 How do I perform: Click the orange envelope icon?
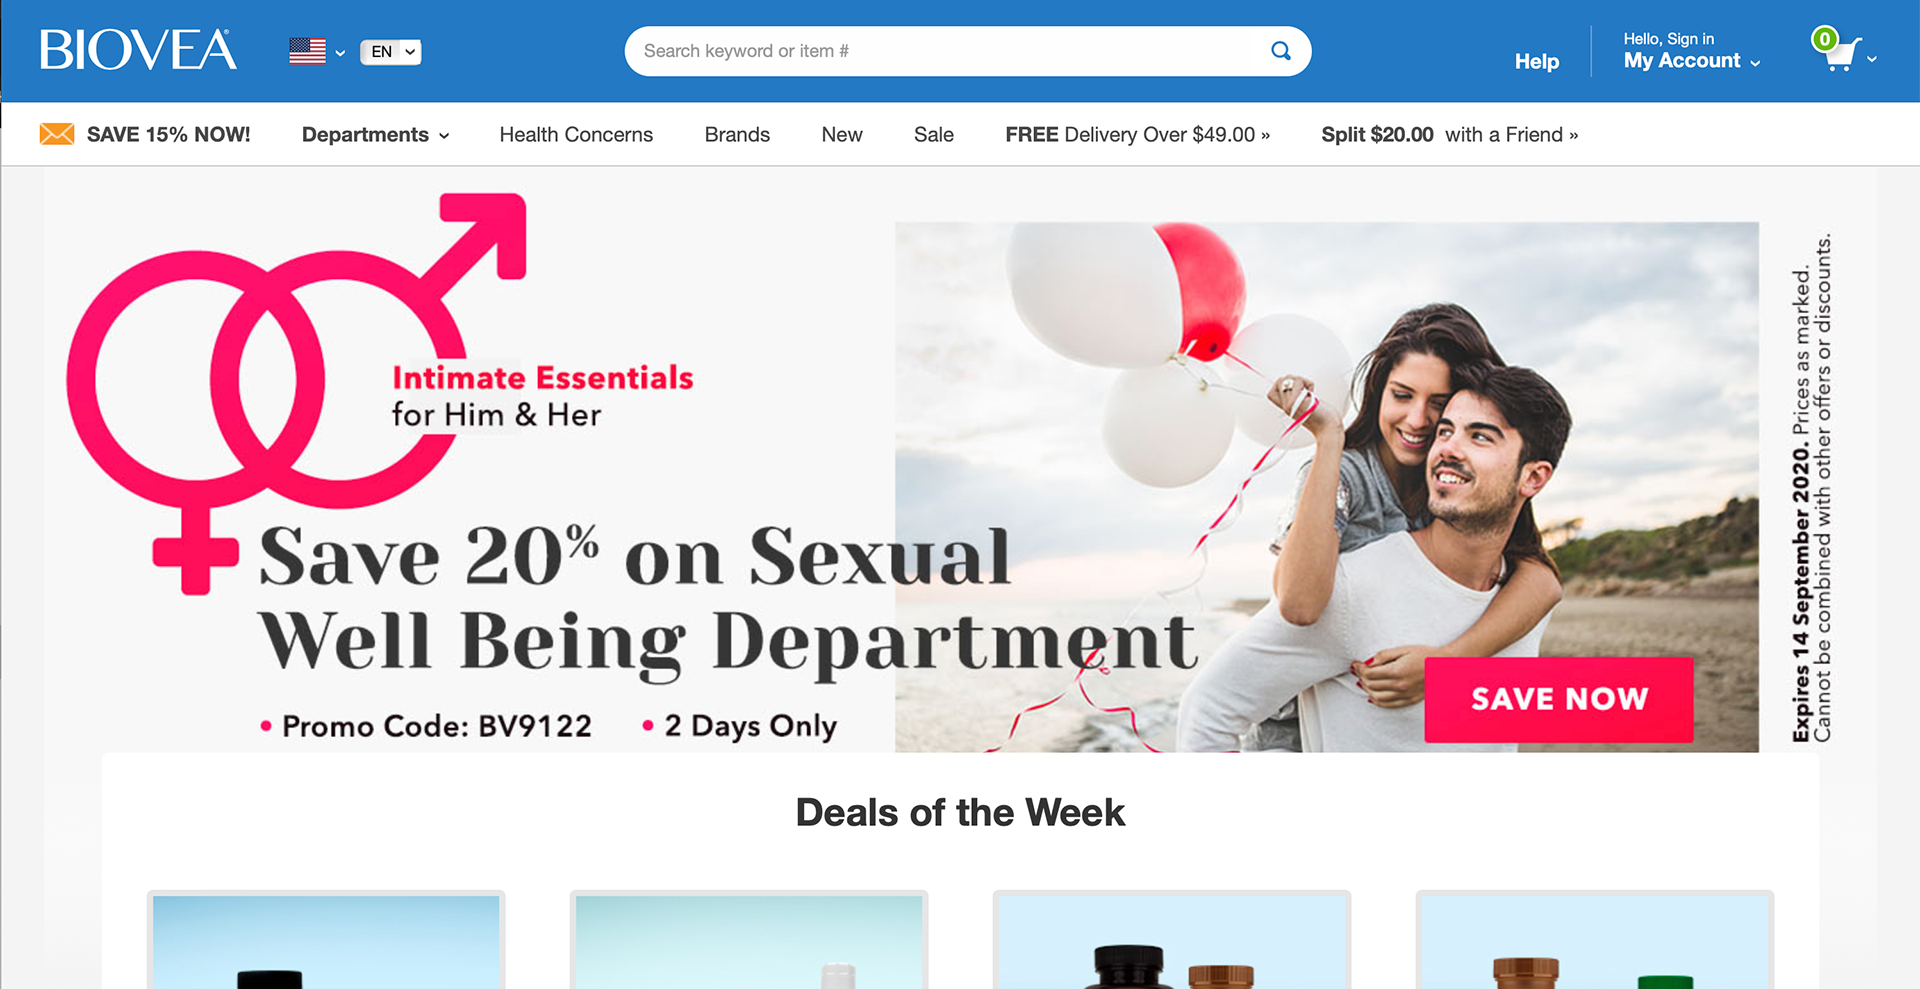click(57, 134)
